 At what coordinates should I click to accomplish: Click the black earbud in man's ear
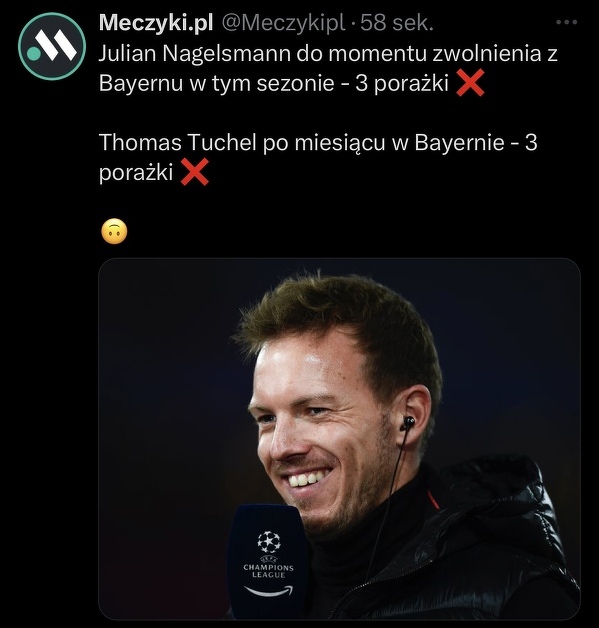pyautogui.click(x=408, y=423)
